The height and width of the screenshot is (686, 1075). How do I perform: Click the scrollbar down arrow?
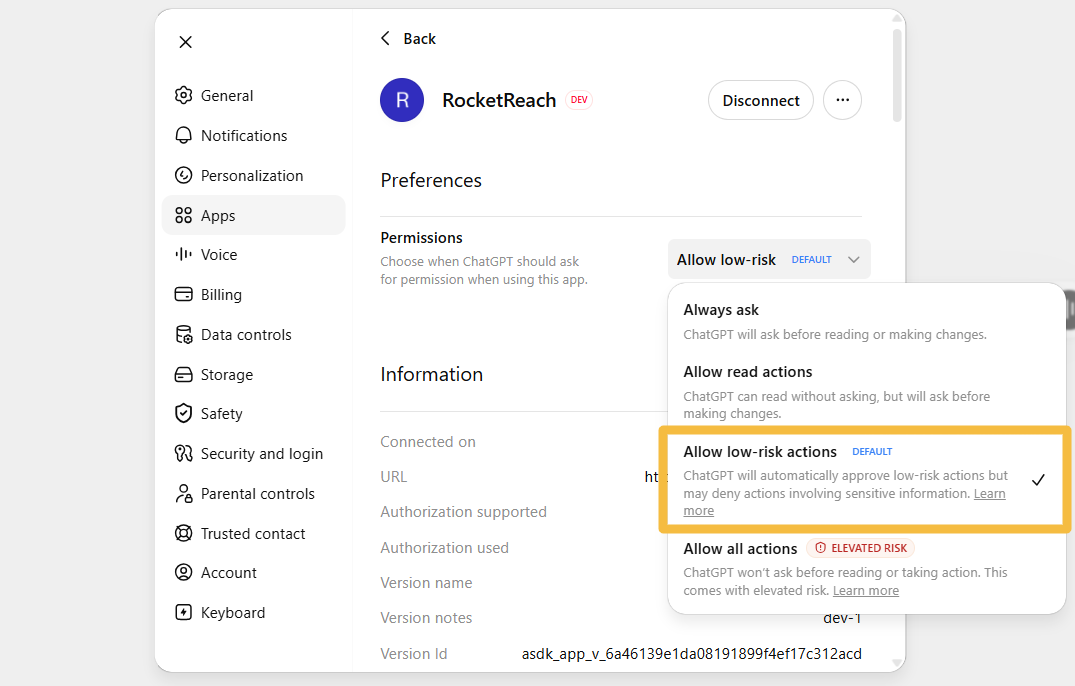897,663
